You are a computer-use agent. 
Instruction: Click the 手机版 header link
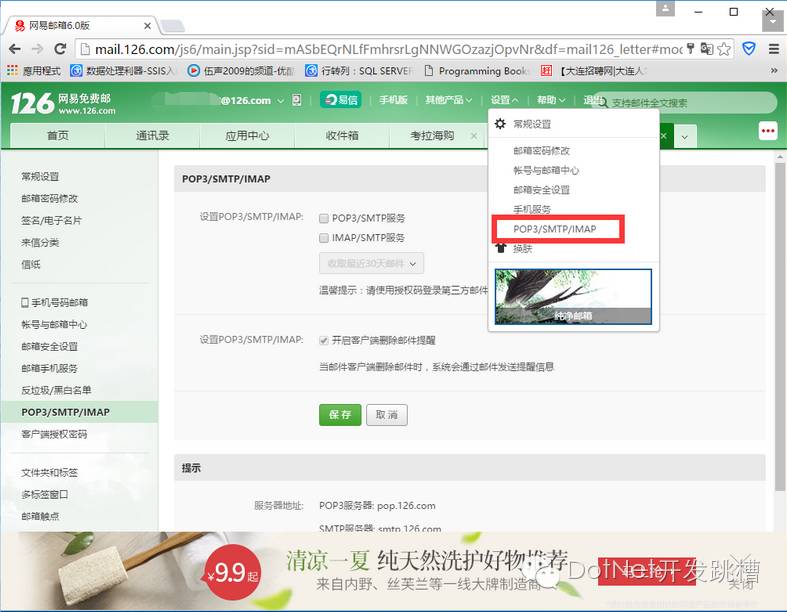click(x=393, y=100)
